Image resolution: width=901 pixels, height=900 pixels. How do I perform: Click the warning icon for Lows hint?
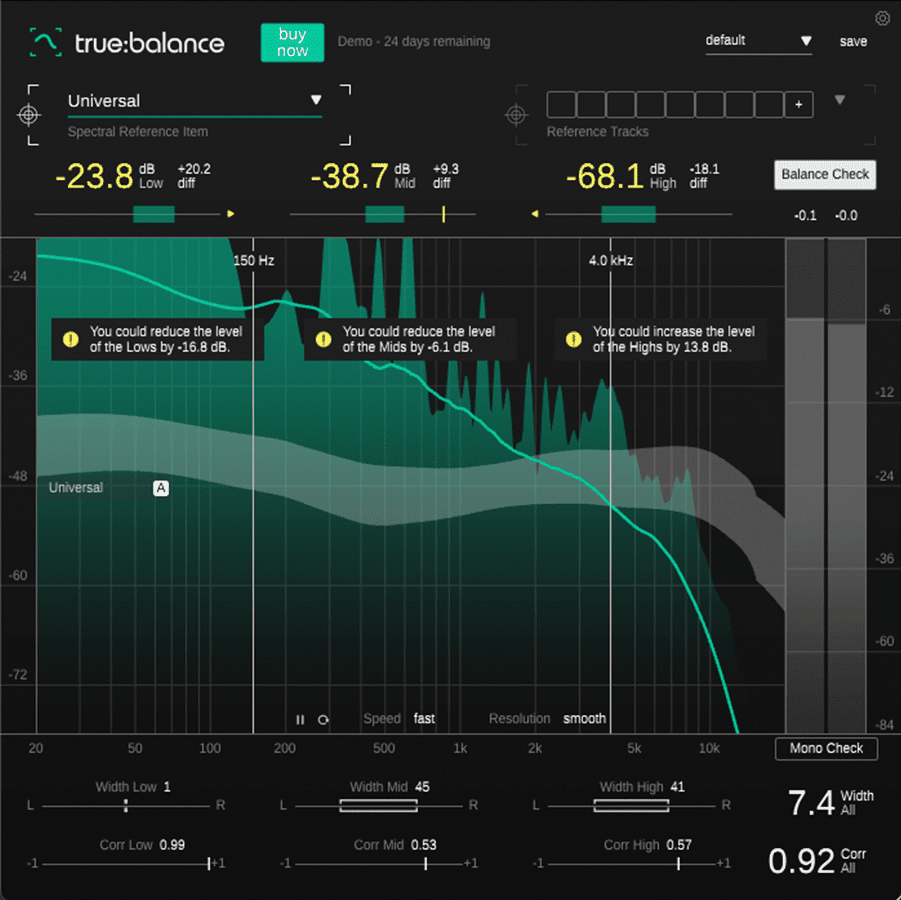[x=71, y=339]
